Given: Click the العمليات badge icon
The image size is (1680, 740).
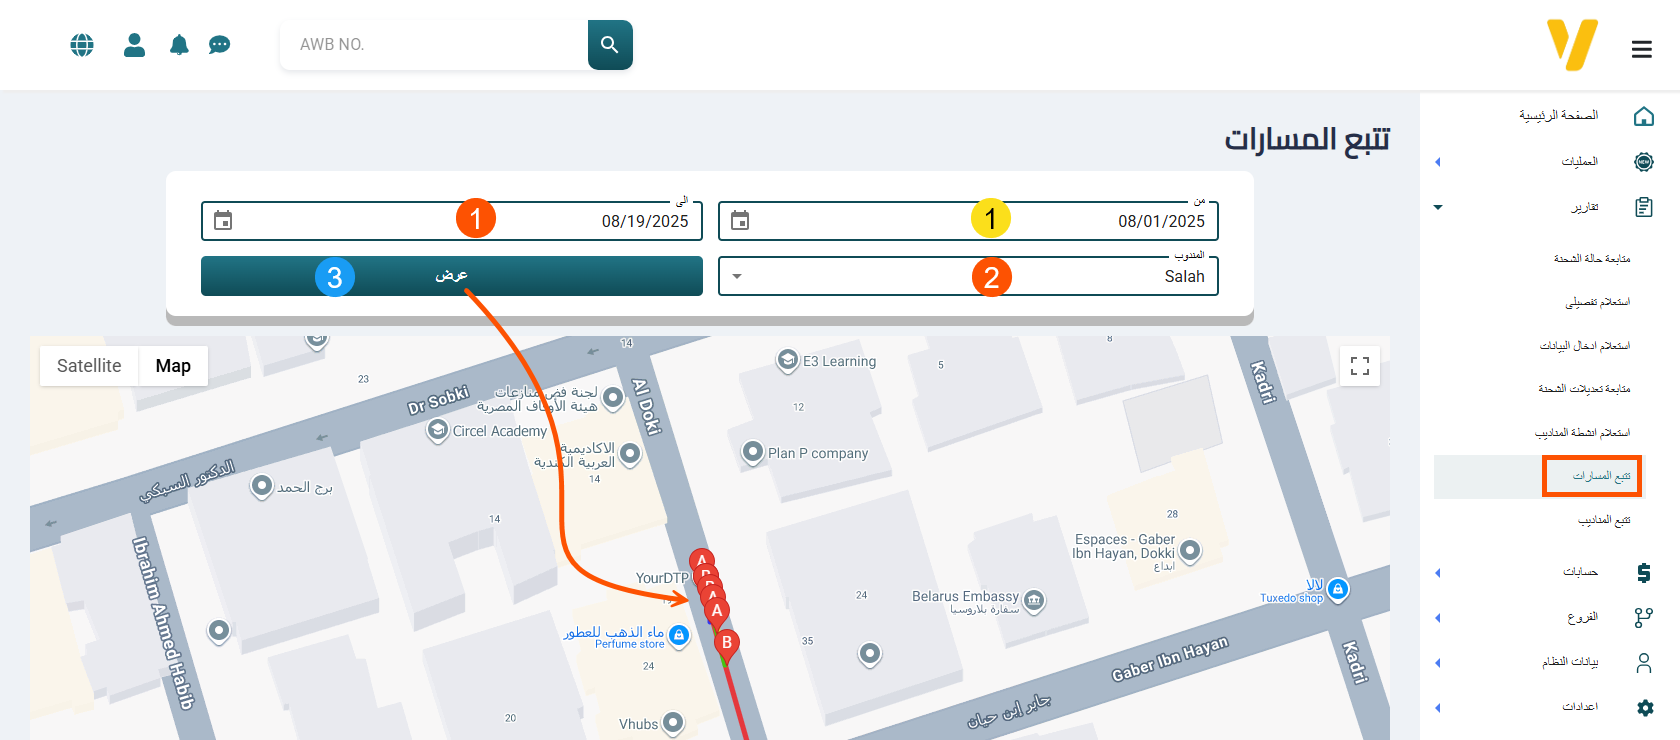Looking at the screenshot, I should [x=1644, y=162].
